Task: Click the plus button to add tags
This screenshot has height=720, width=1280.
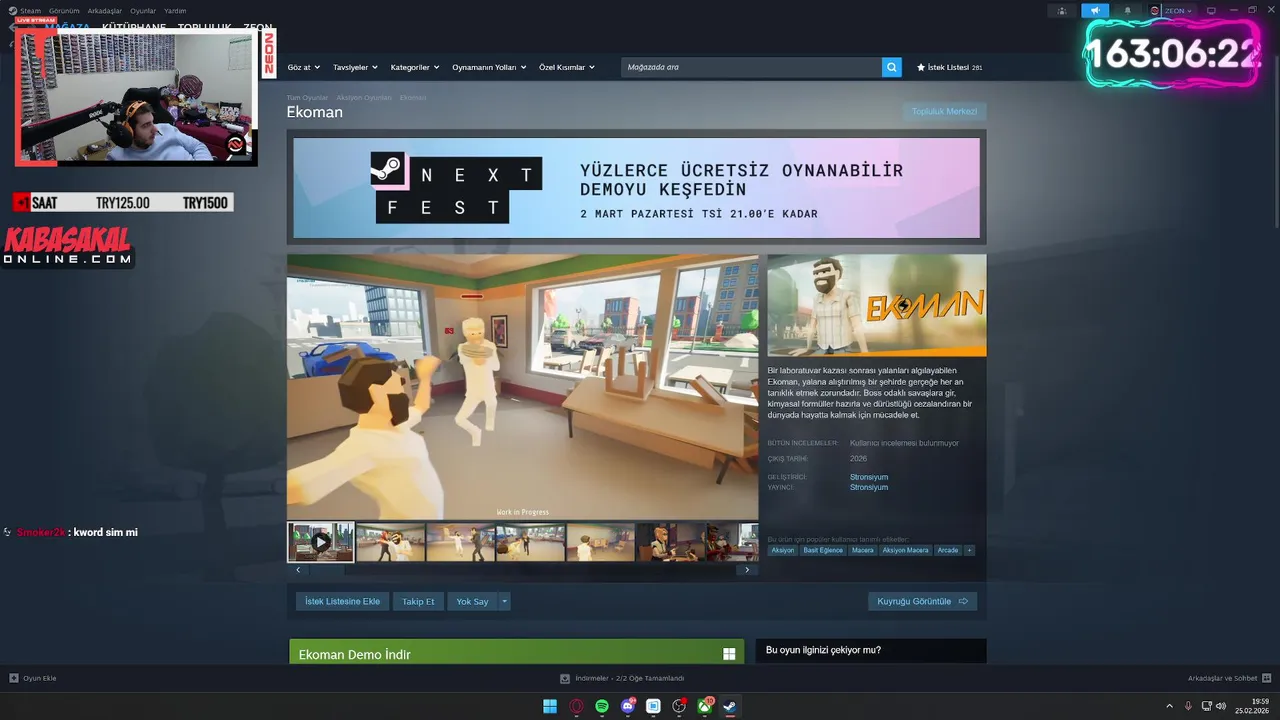Action: 969,550
